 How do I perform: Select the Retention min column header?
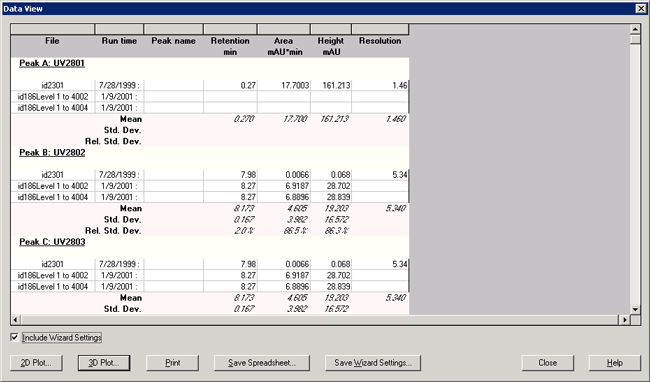(x=230, y=46)
